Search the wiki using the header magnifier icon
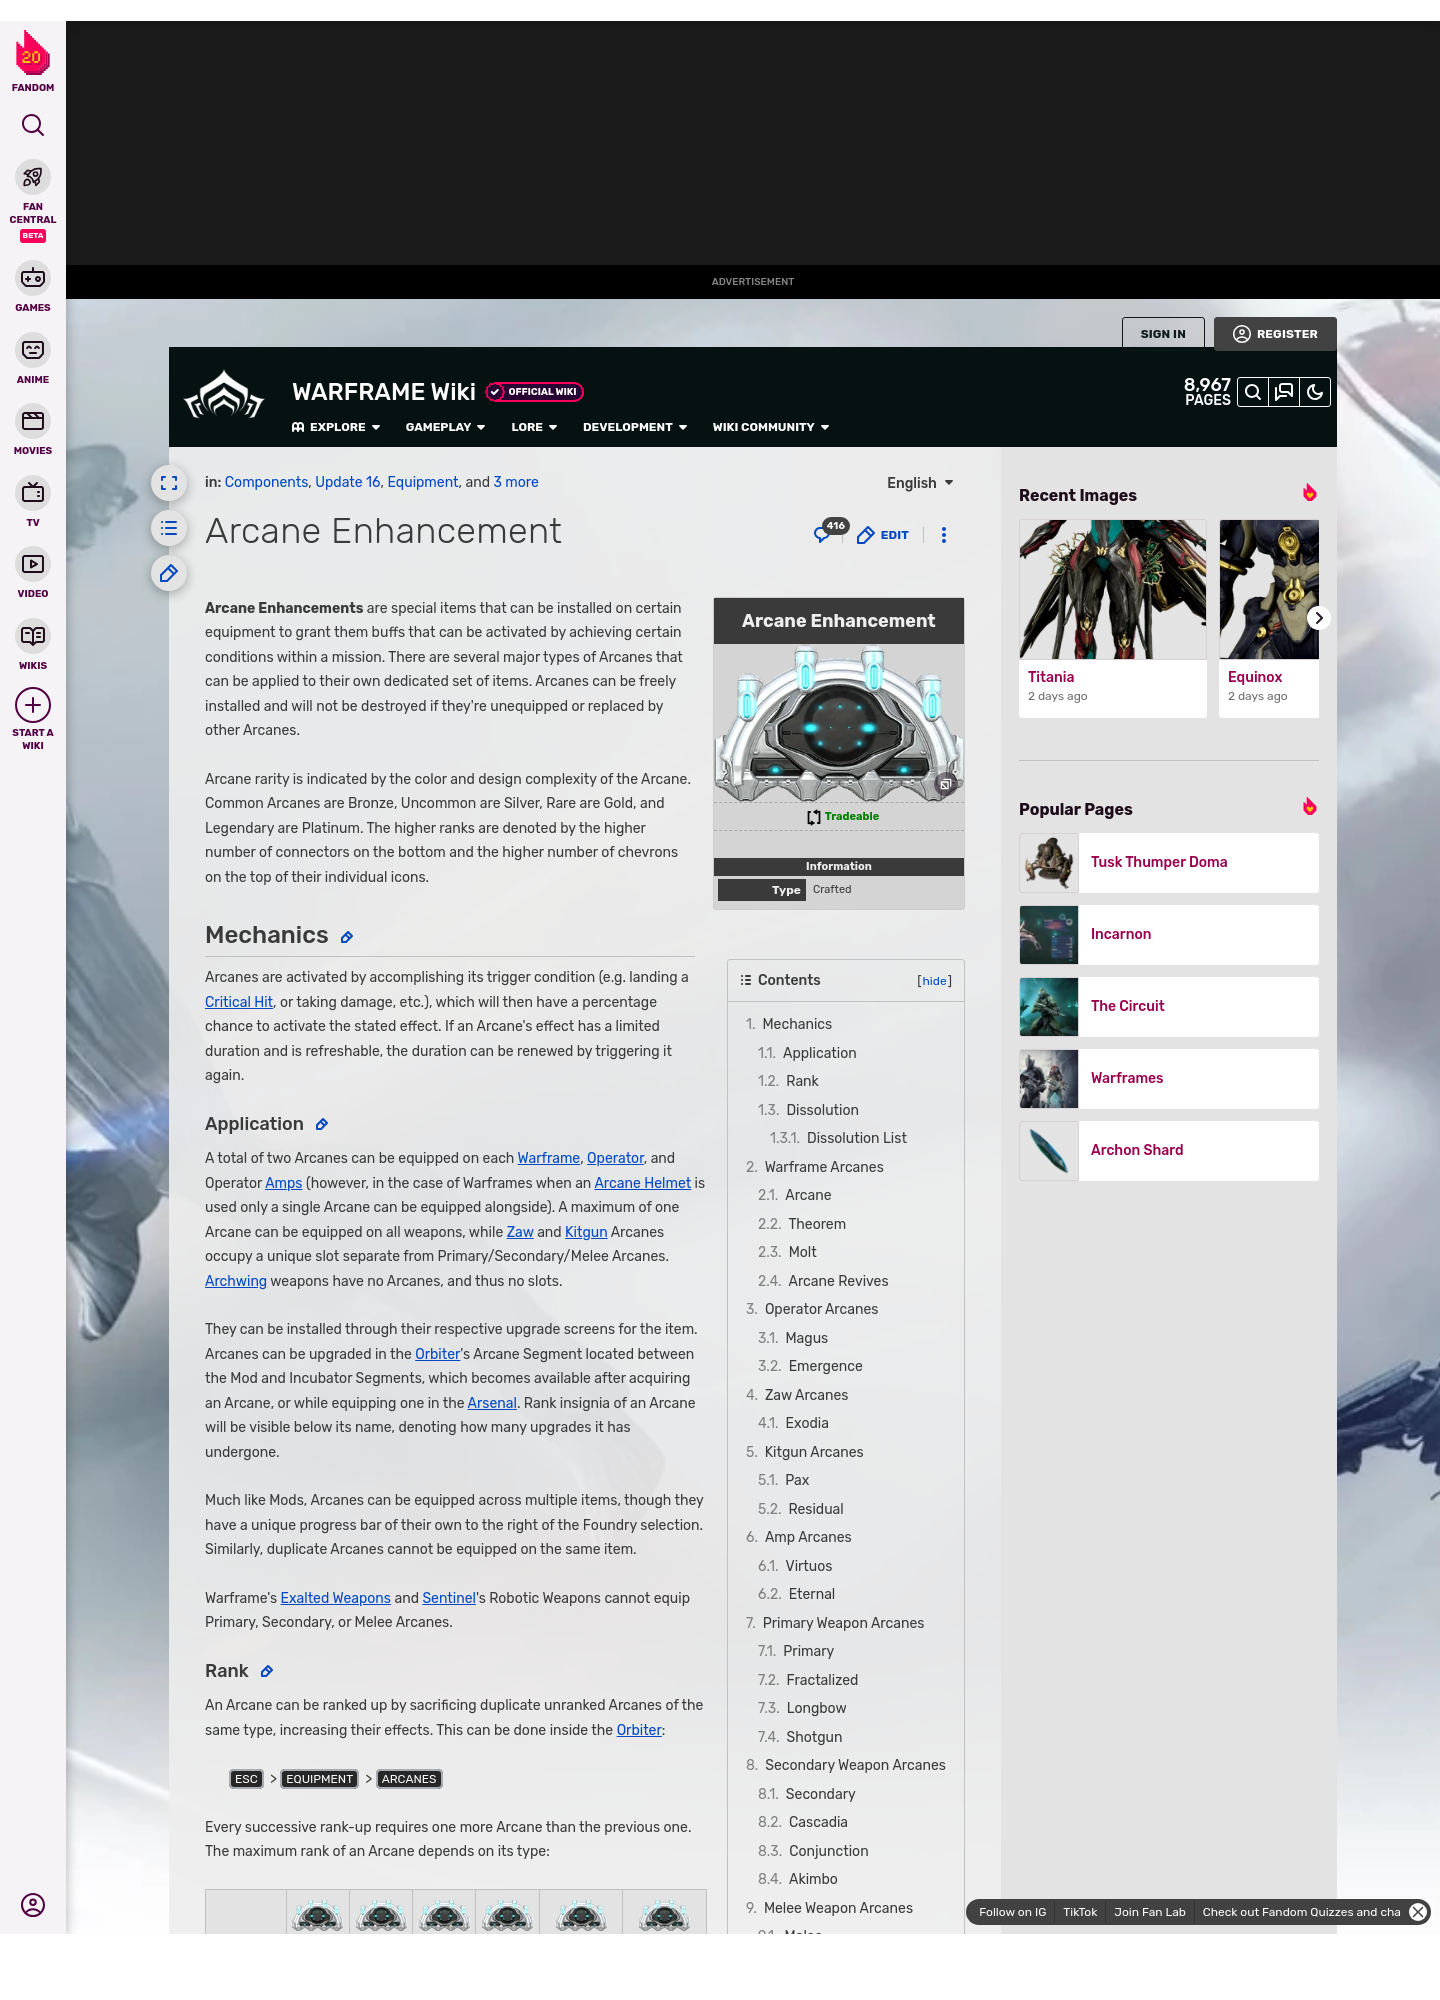The height and width of the screenshot is (2000, 1440). (x=1253, y=392)
